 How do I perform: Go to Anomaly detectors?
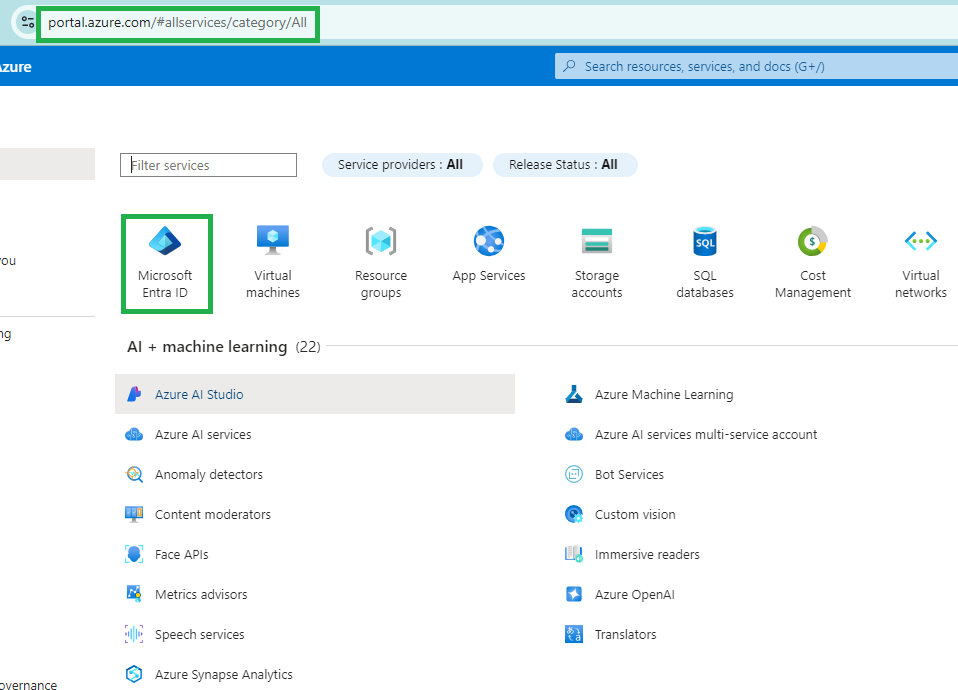pyautogui.click(x=209, y=474)
